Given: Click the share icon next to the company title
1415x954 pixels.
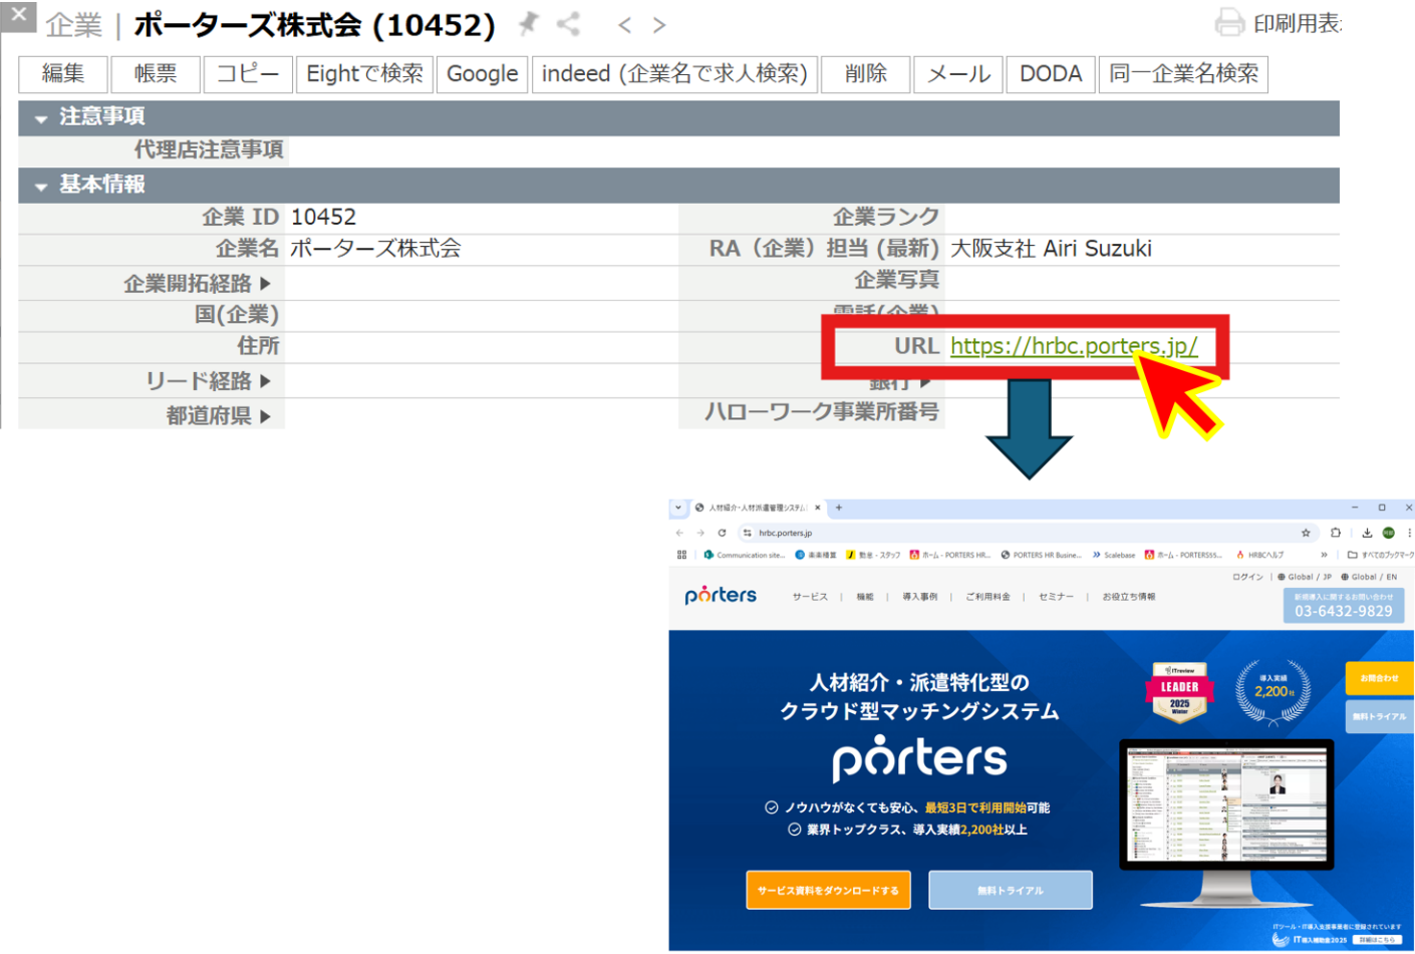Looking at the screenshot, I should [x=569, y=24].
